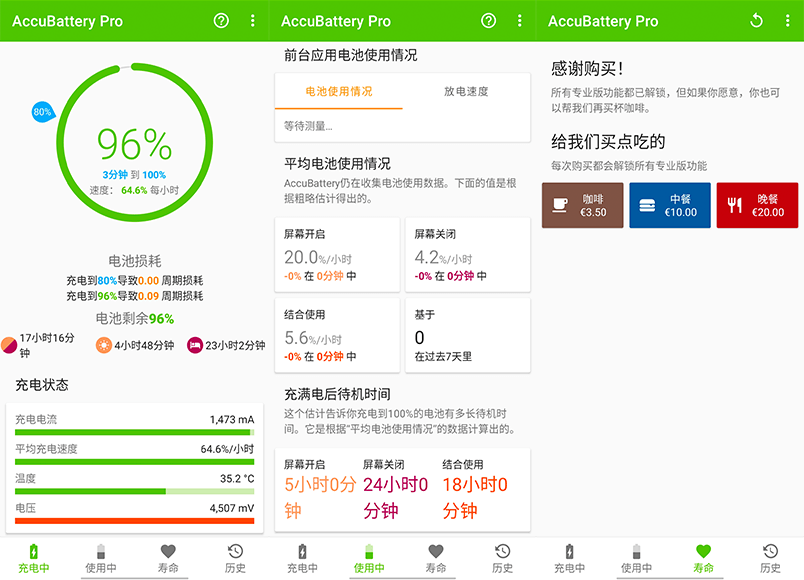Tap the 前台应用电池使用情况 heading

[351, 55]
